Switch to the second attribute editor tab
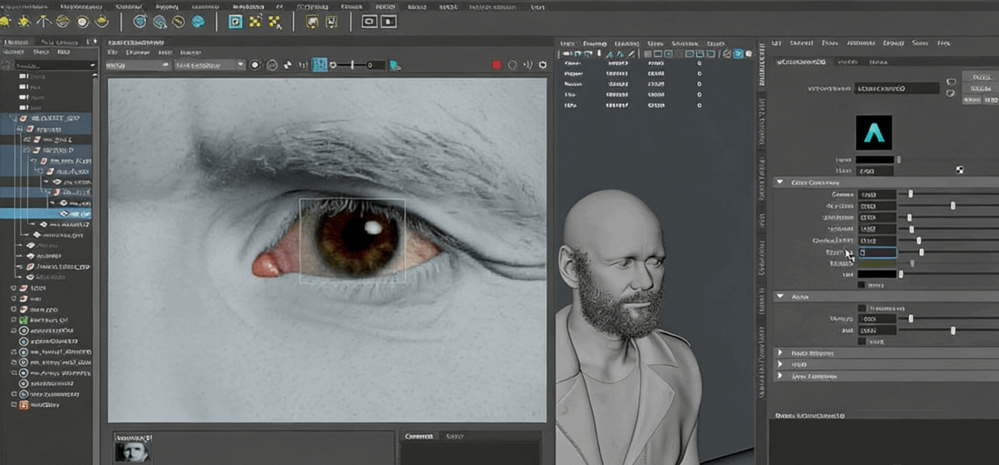 (x=846, y=62)
